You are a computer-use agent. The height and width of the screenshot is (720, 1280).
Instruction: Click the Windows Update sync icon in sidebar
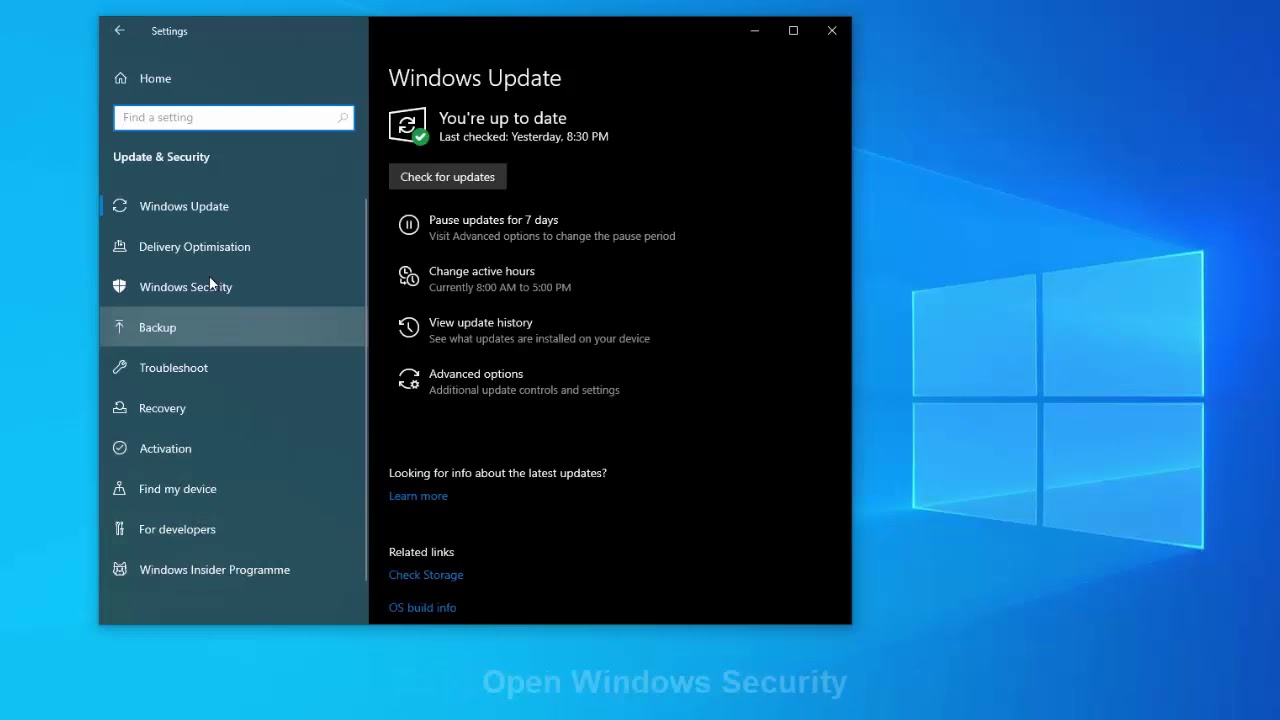click(120, 206)
